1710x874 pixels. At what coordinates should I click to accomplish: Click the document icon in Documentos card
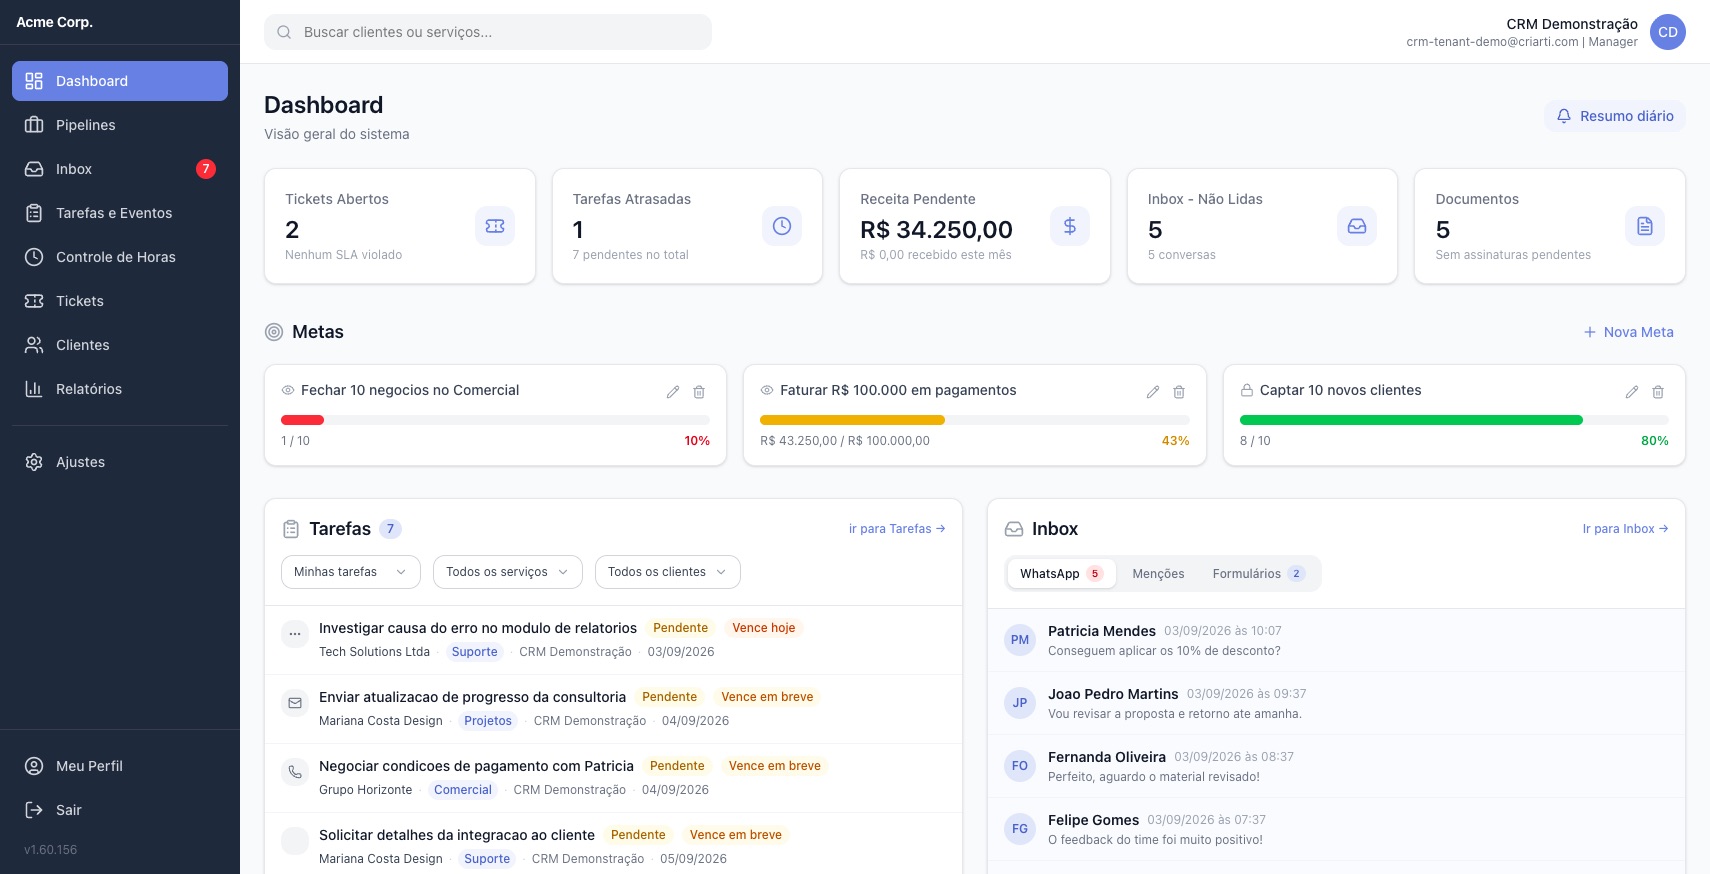point(1645,226)
